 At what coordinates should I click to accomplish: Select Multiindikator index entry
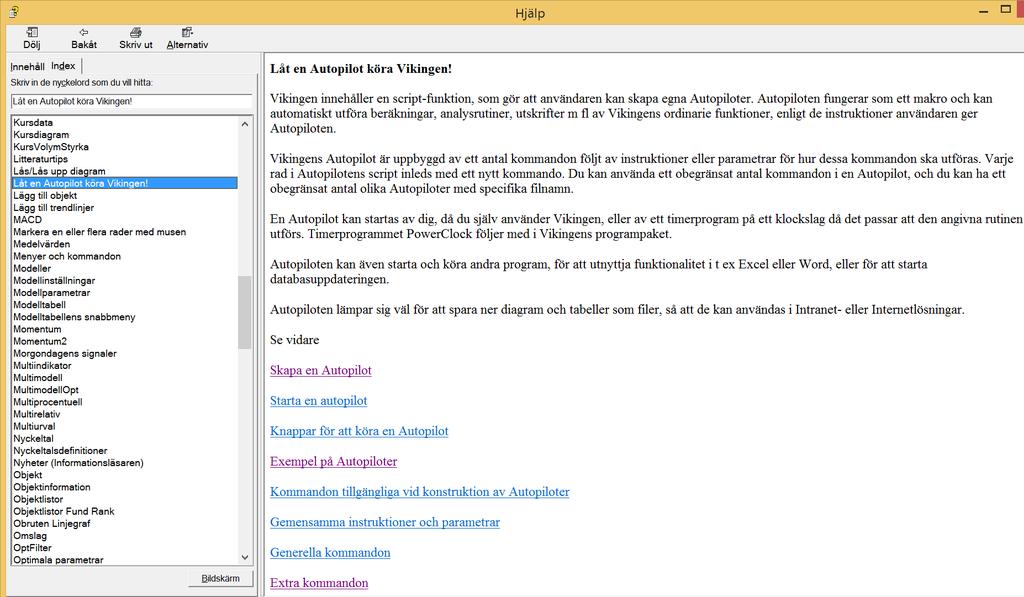[42, 365]
